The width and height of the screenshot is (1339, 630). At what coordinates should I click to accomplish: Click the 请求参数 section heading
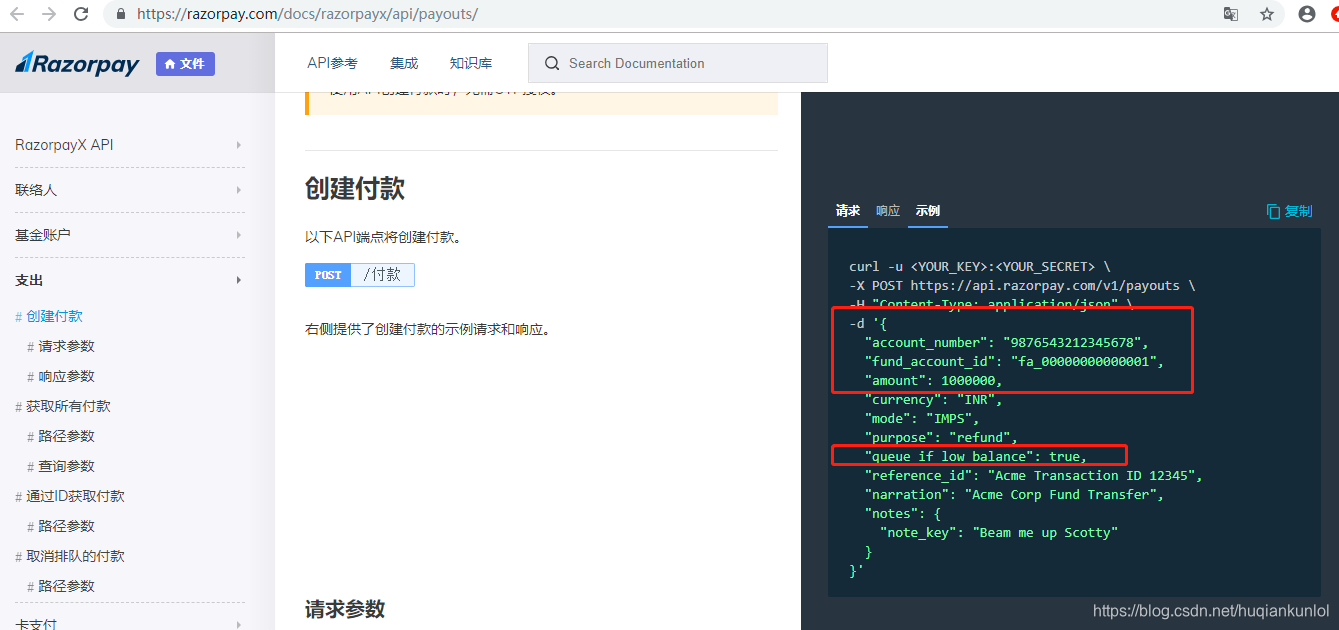345,609
